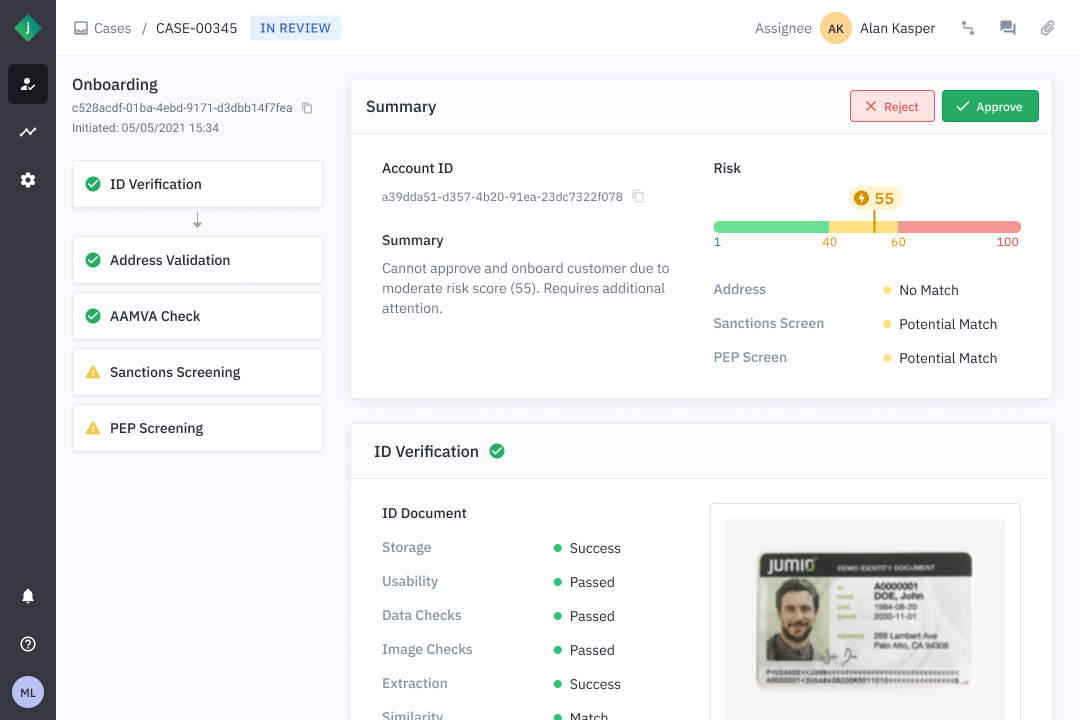Screen dimensions: 1080x720
Task: Click the risk score 55 marker
Action: click(x=875, y=198)
